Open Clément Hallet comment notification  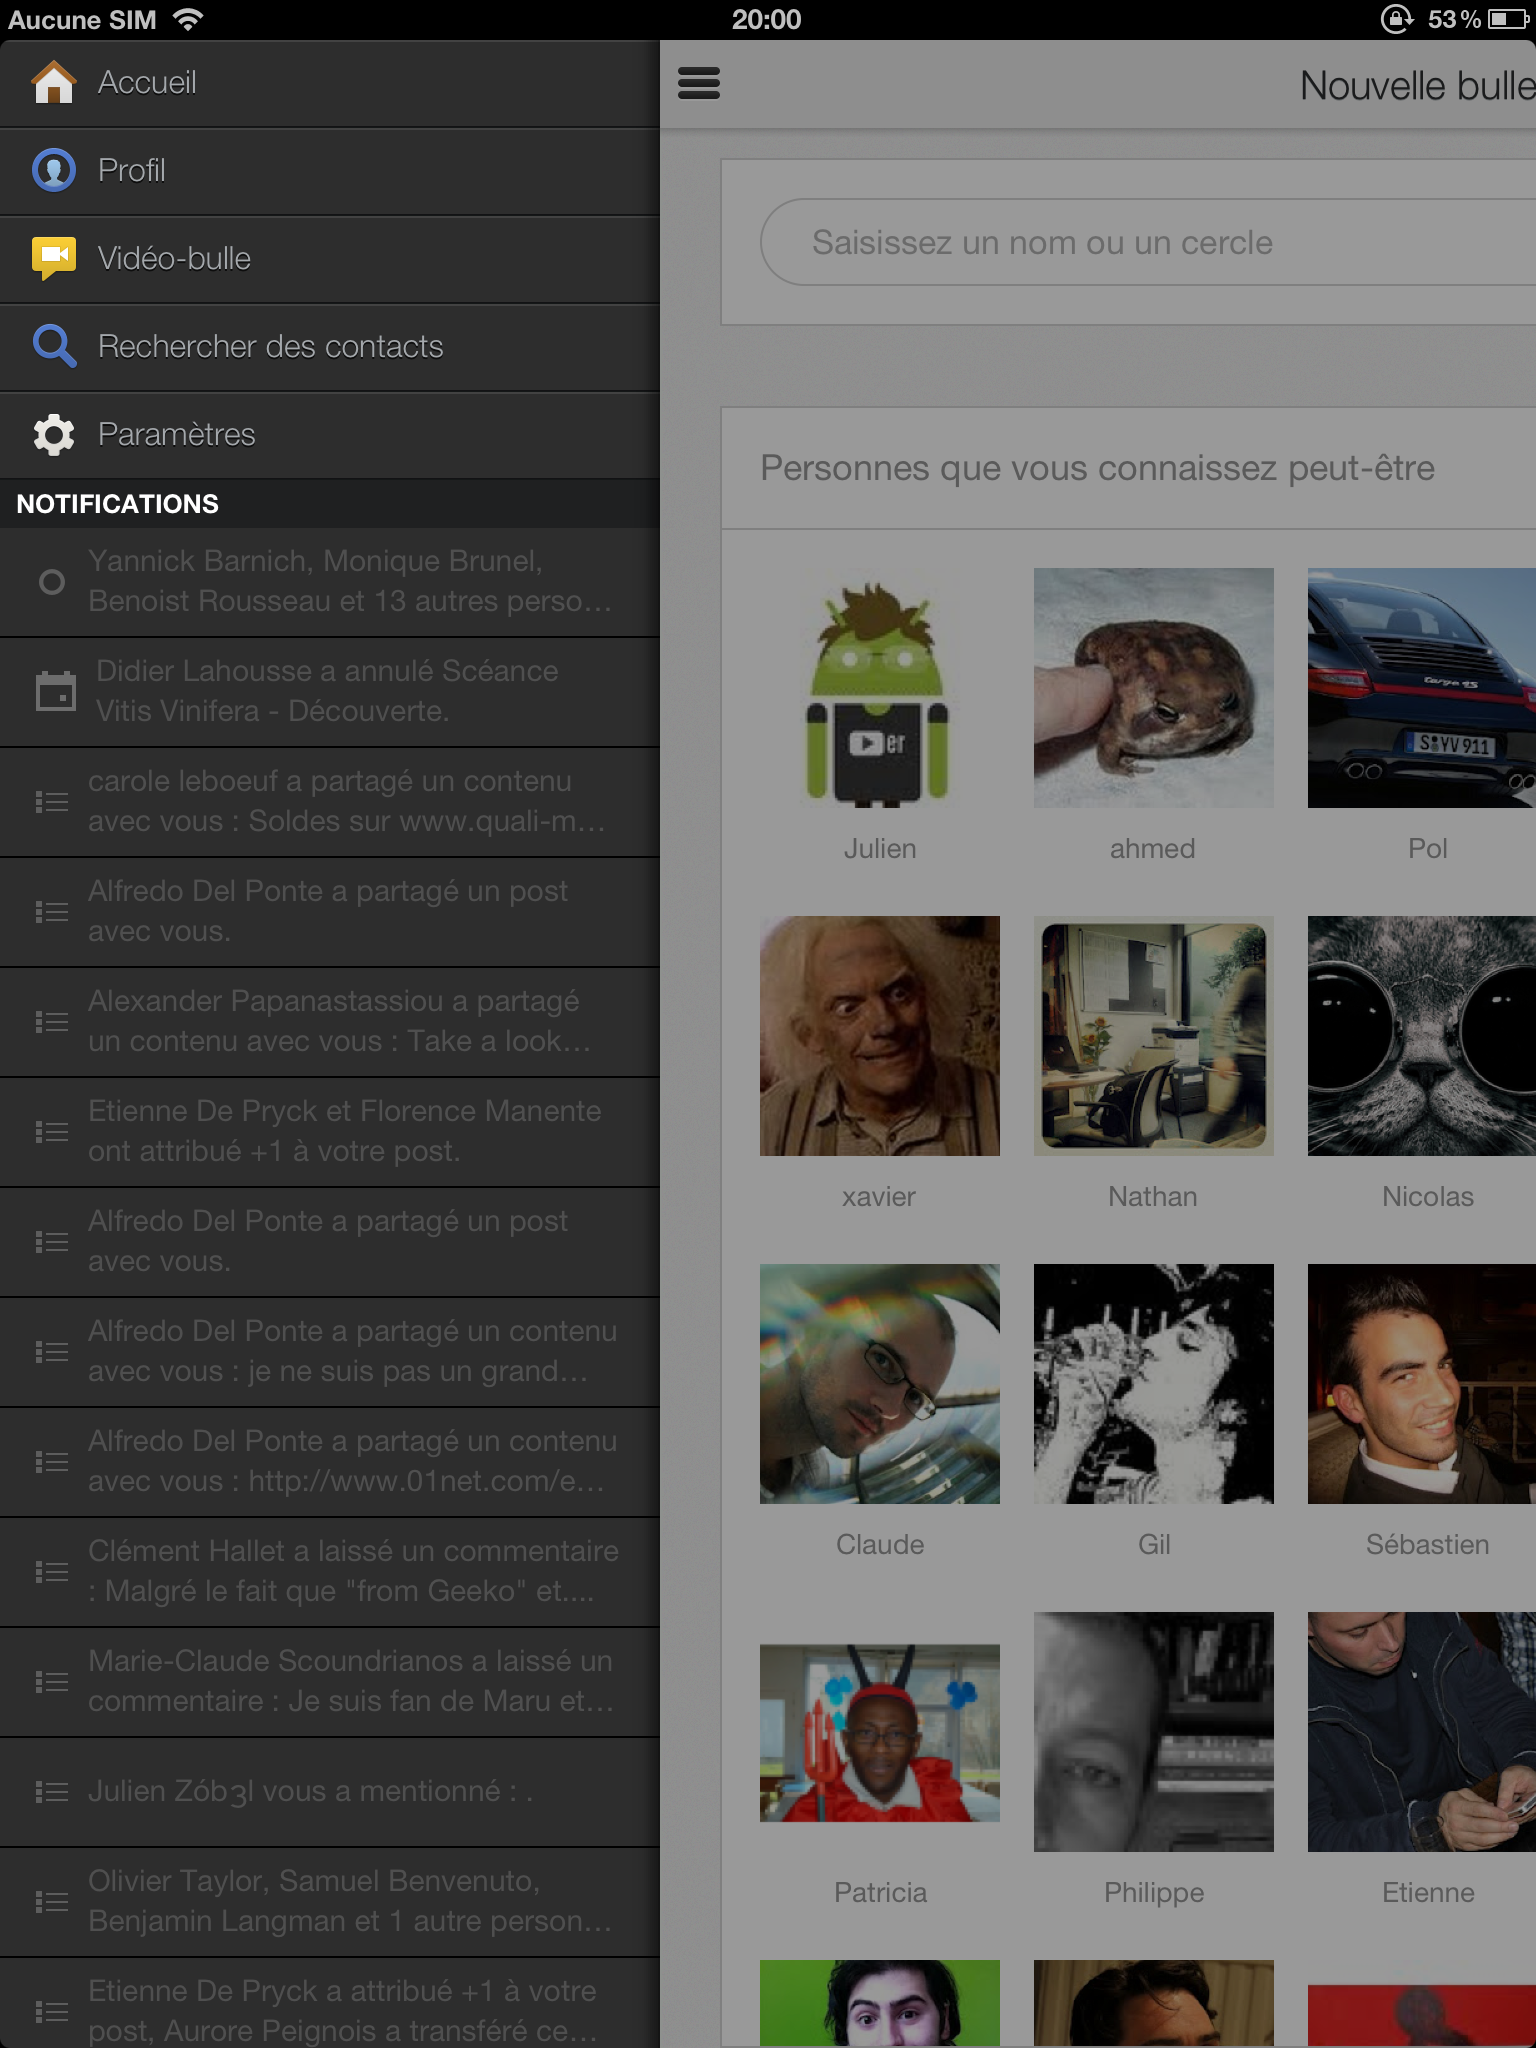point(330,1572)
